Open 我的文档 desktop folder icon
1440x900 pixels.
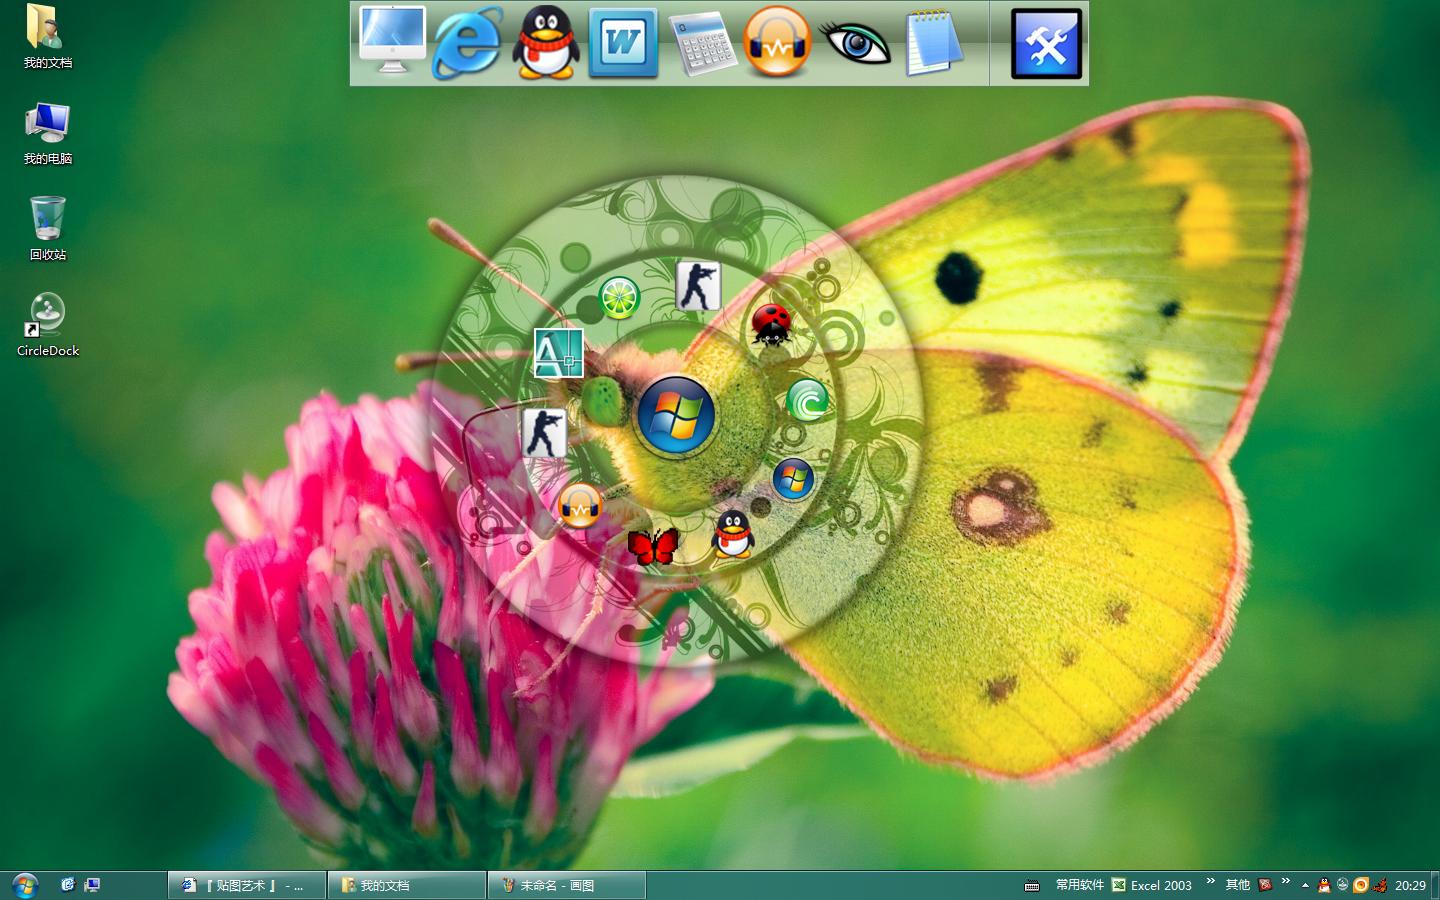pos(47,37)
